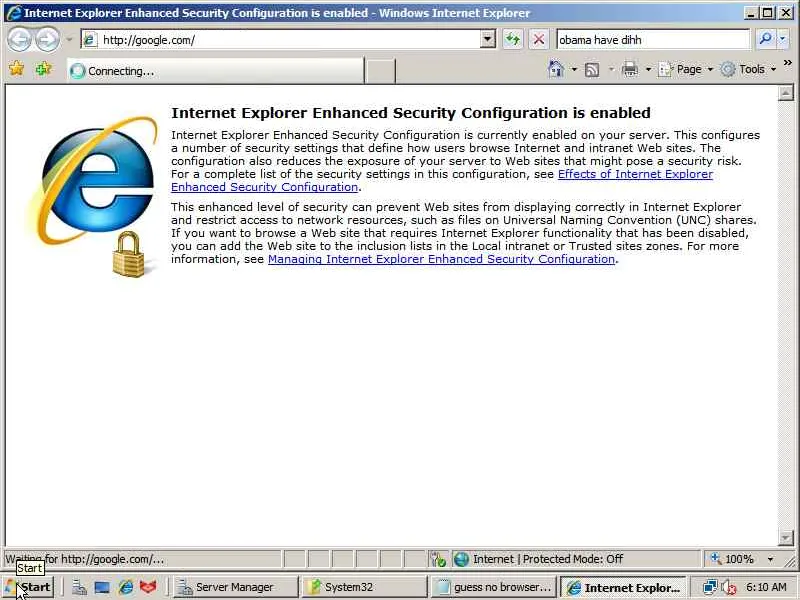Open the Page menu
The image size is (800, 600).
click(685, 69)
